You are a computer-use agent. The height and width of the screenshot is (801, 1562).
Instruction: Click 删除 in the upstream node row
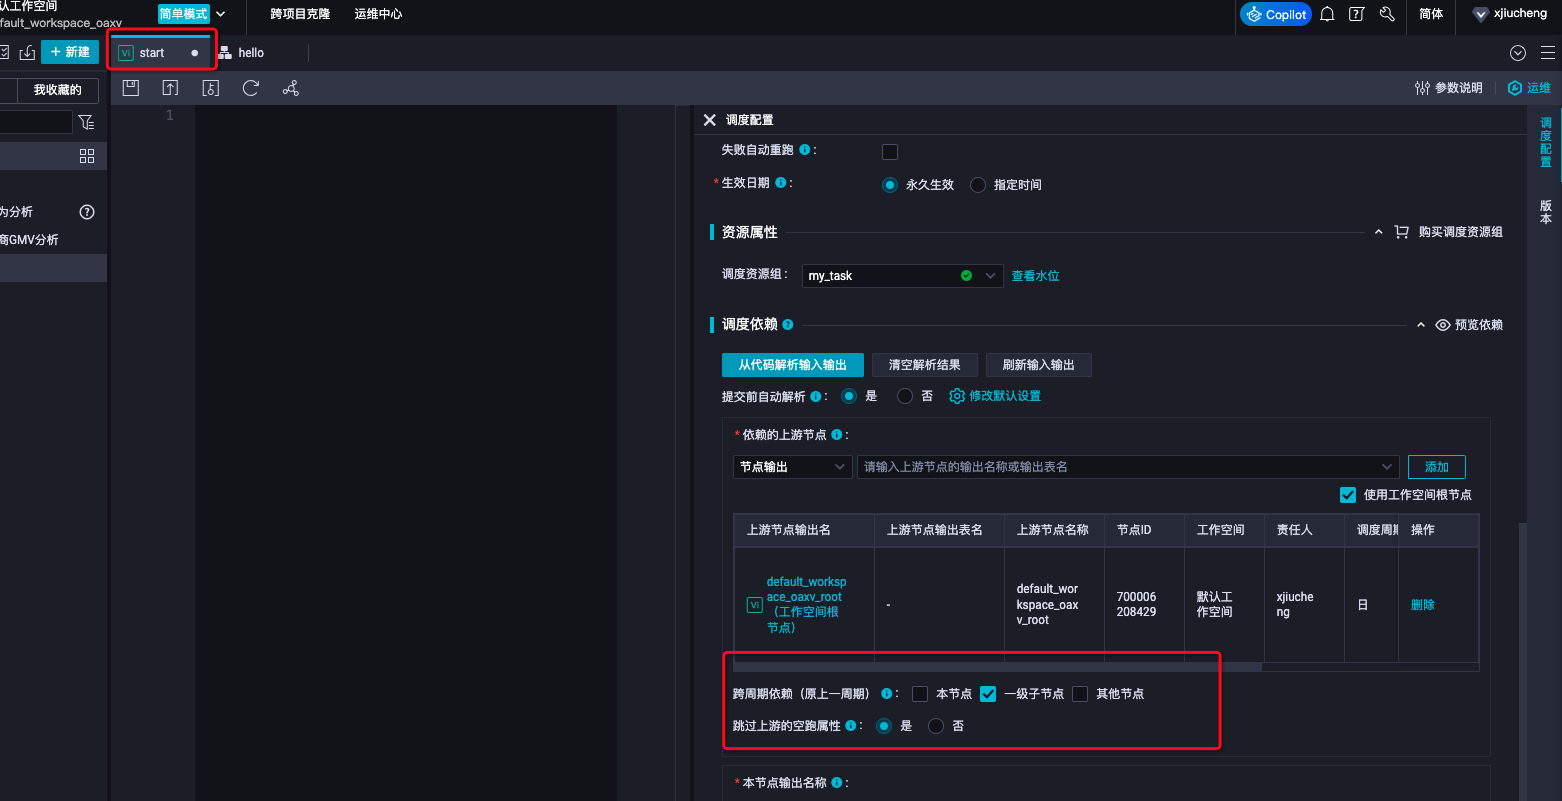[1423, 605]
